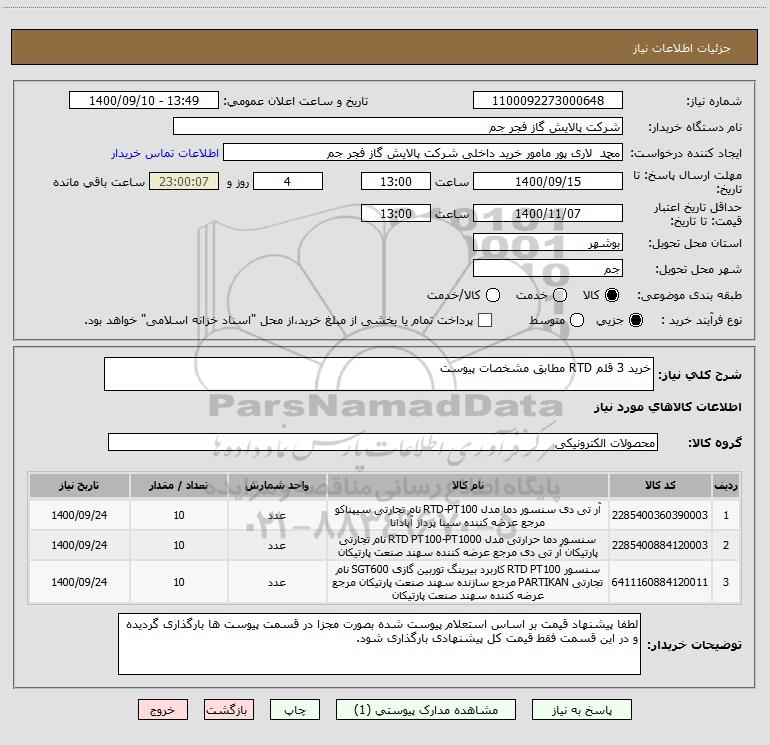This screenshot has width=770, height=745.
Task: Click the request creator field مجد لاری پور
Action: coord(423,153)
